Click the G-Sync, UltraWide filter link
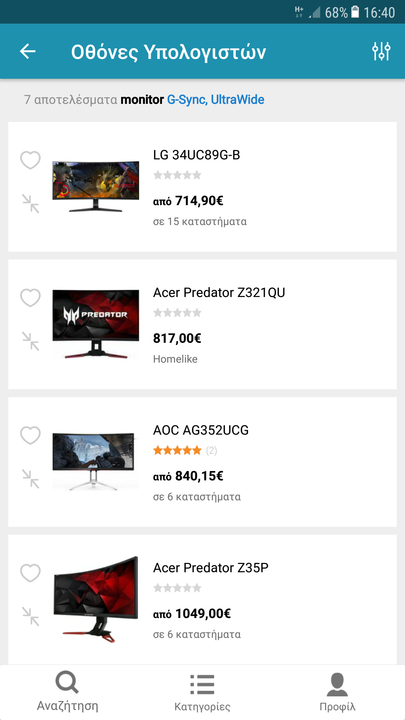 215,100
